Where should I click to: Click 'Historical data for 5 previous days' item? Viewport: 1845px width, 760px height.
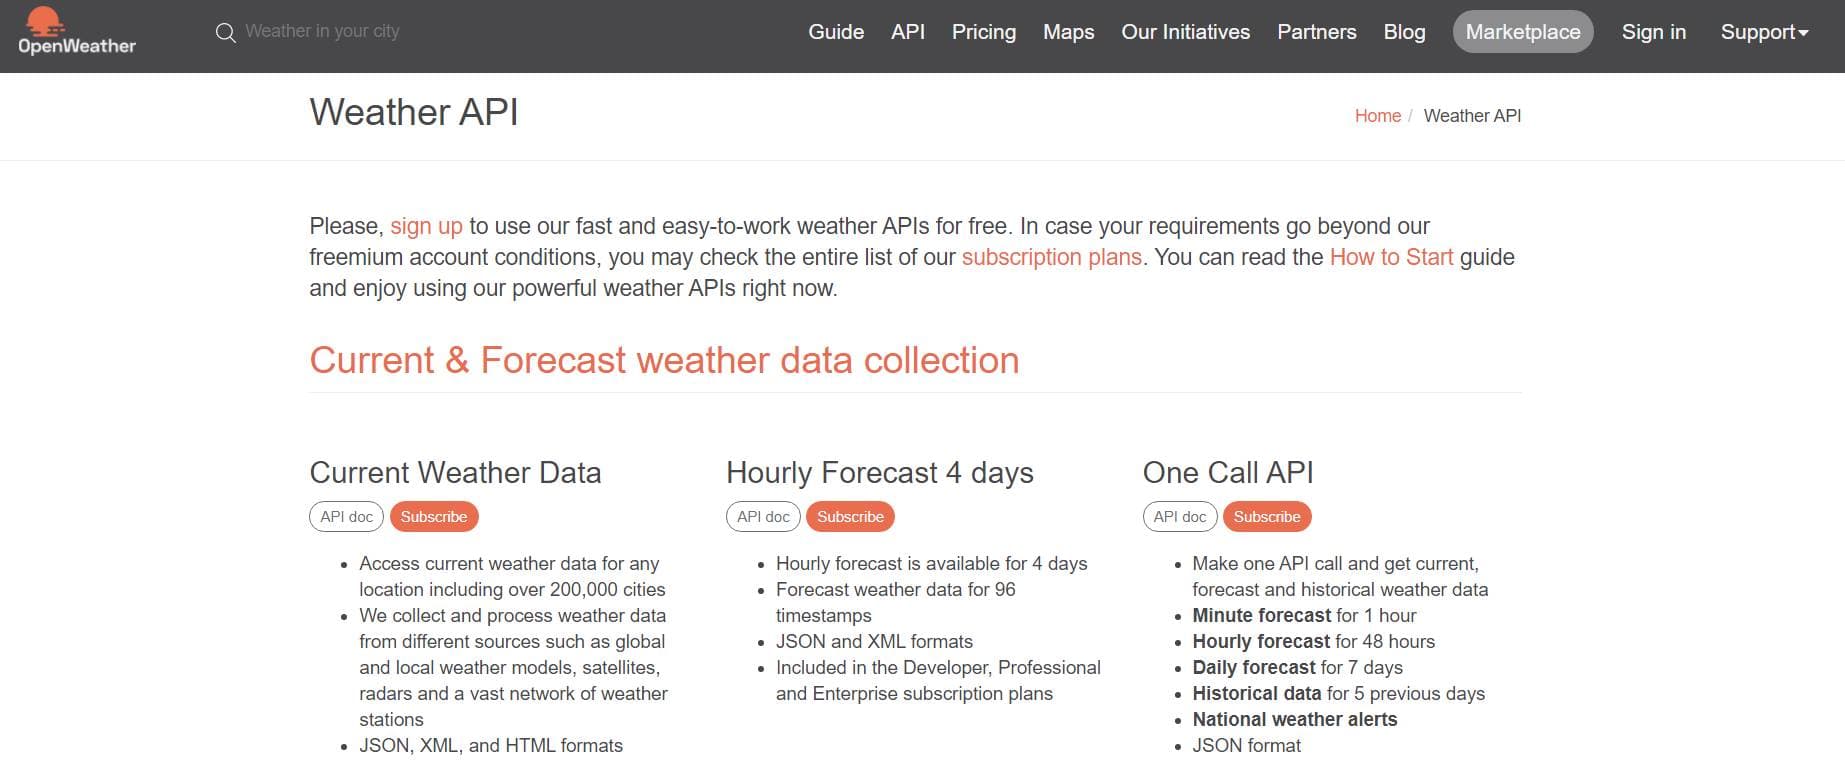pyautogui.click(x=1338, y=693)
